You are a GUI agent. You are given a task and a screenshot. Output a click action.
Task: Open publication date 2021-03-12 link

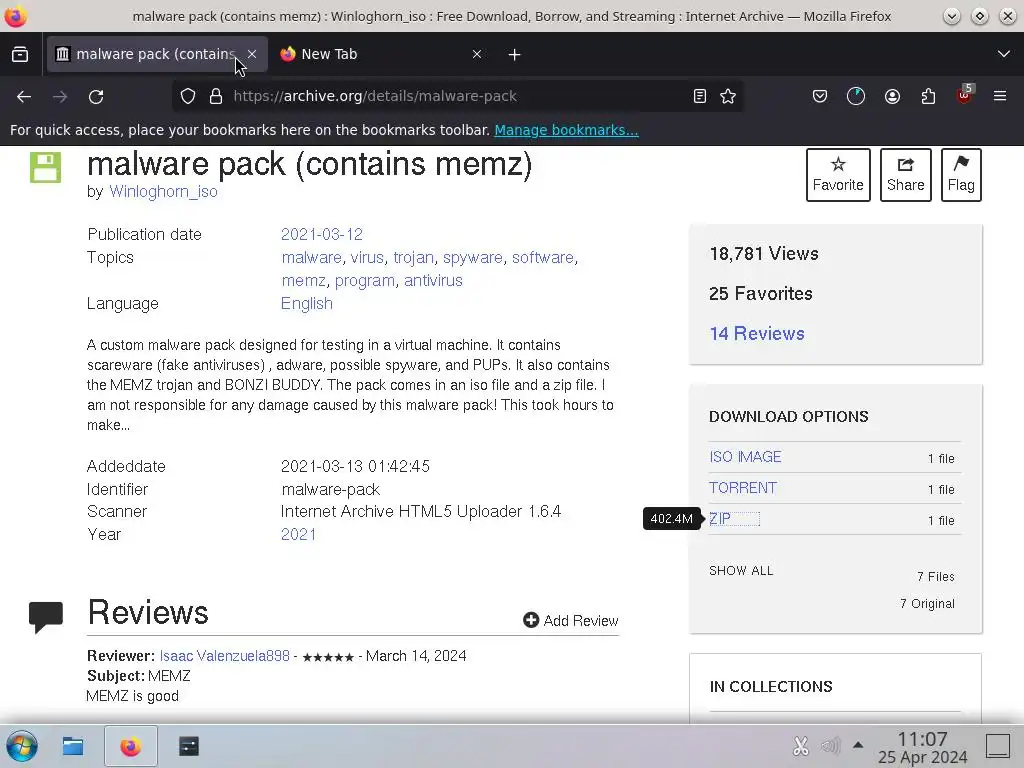(321, 234)
